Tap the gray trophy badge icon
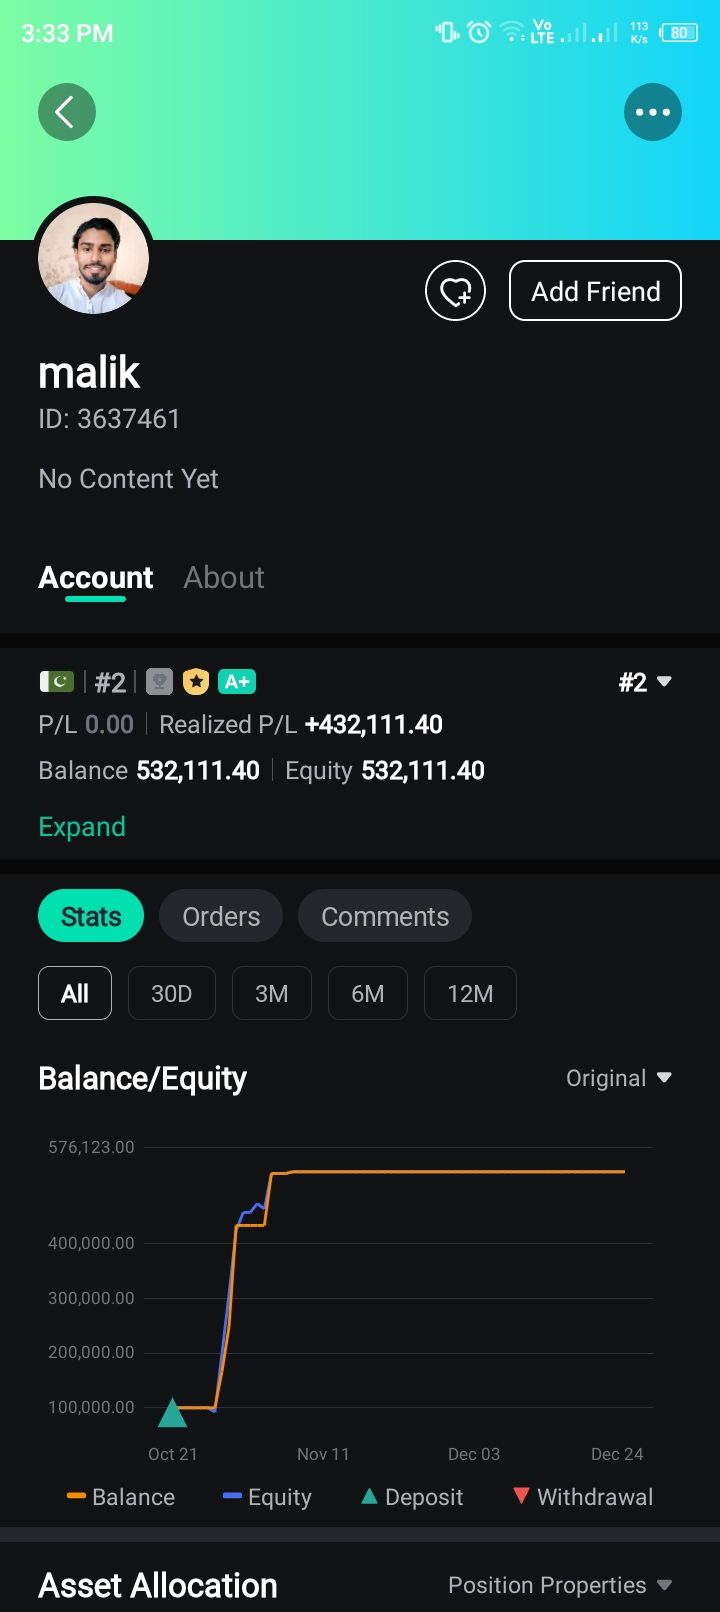Image resolution: width=720 pixels, height=1612 pixels. [160, 682]
